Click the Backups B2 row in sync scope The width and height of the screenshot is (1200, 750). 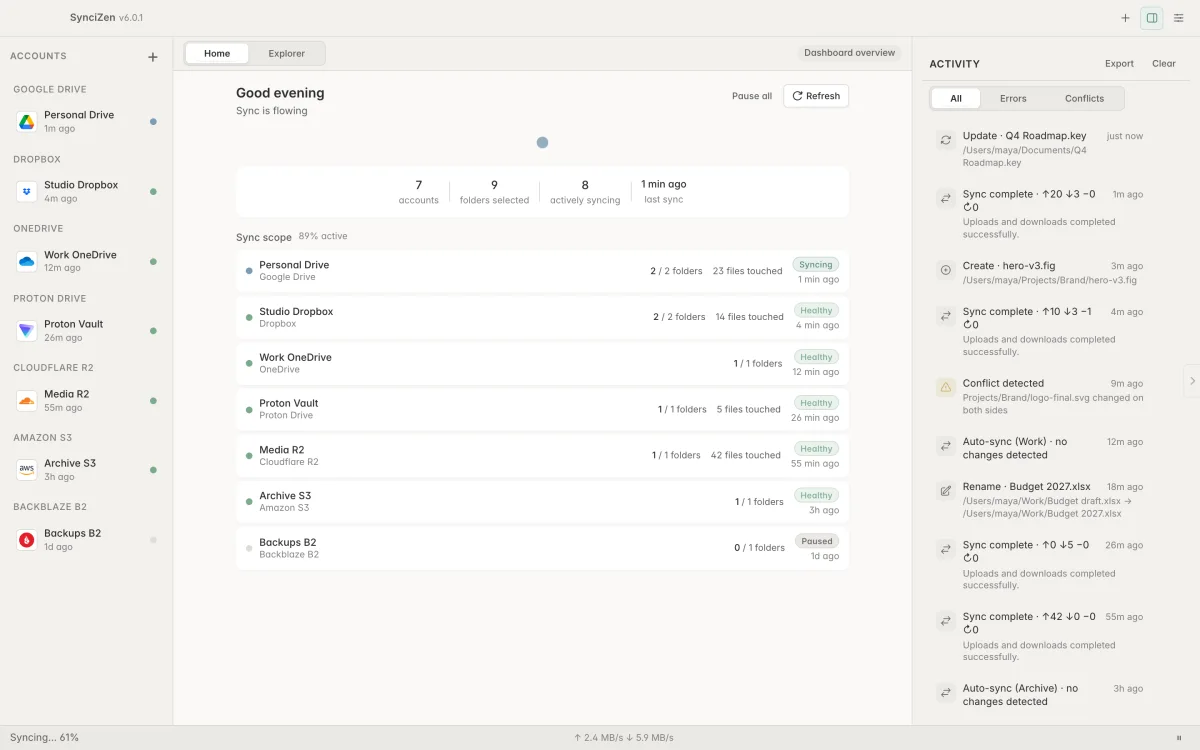pyautogui.click(x=542, y=548)
